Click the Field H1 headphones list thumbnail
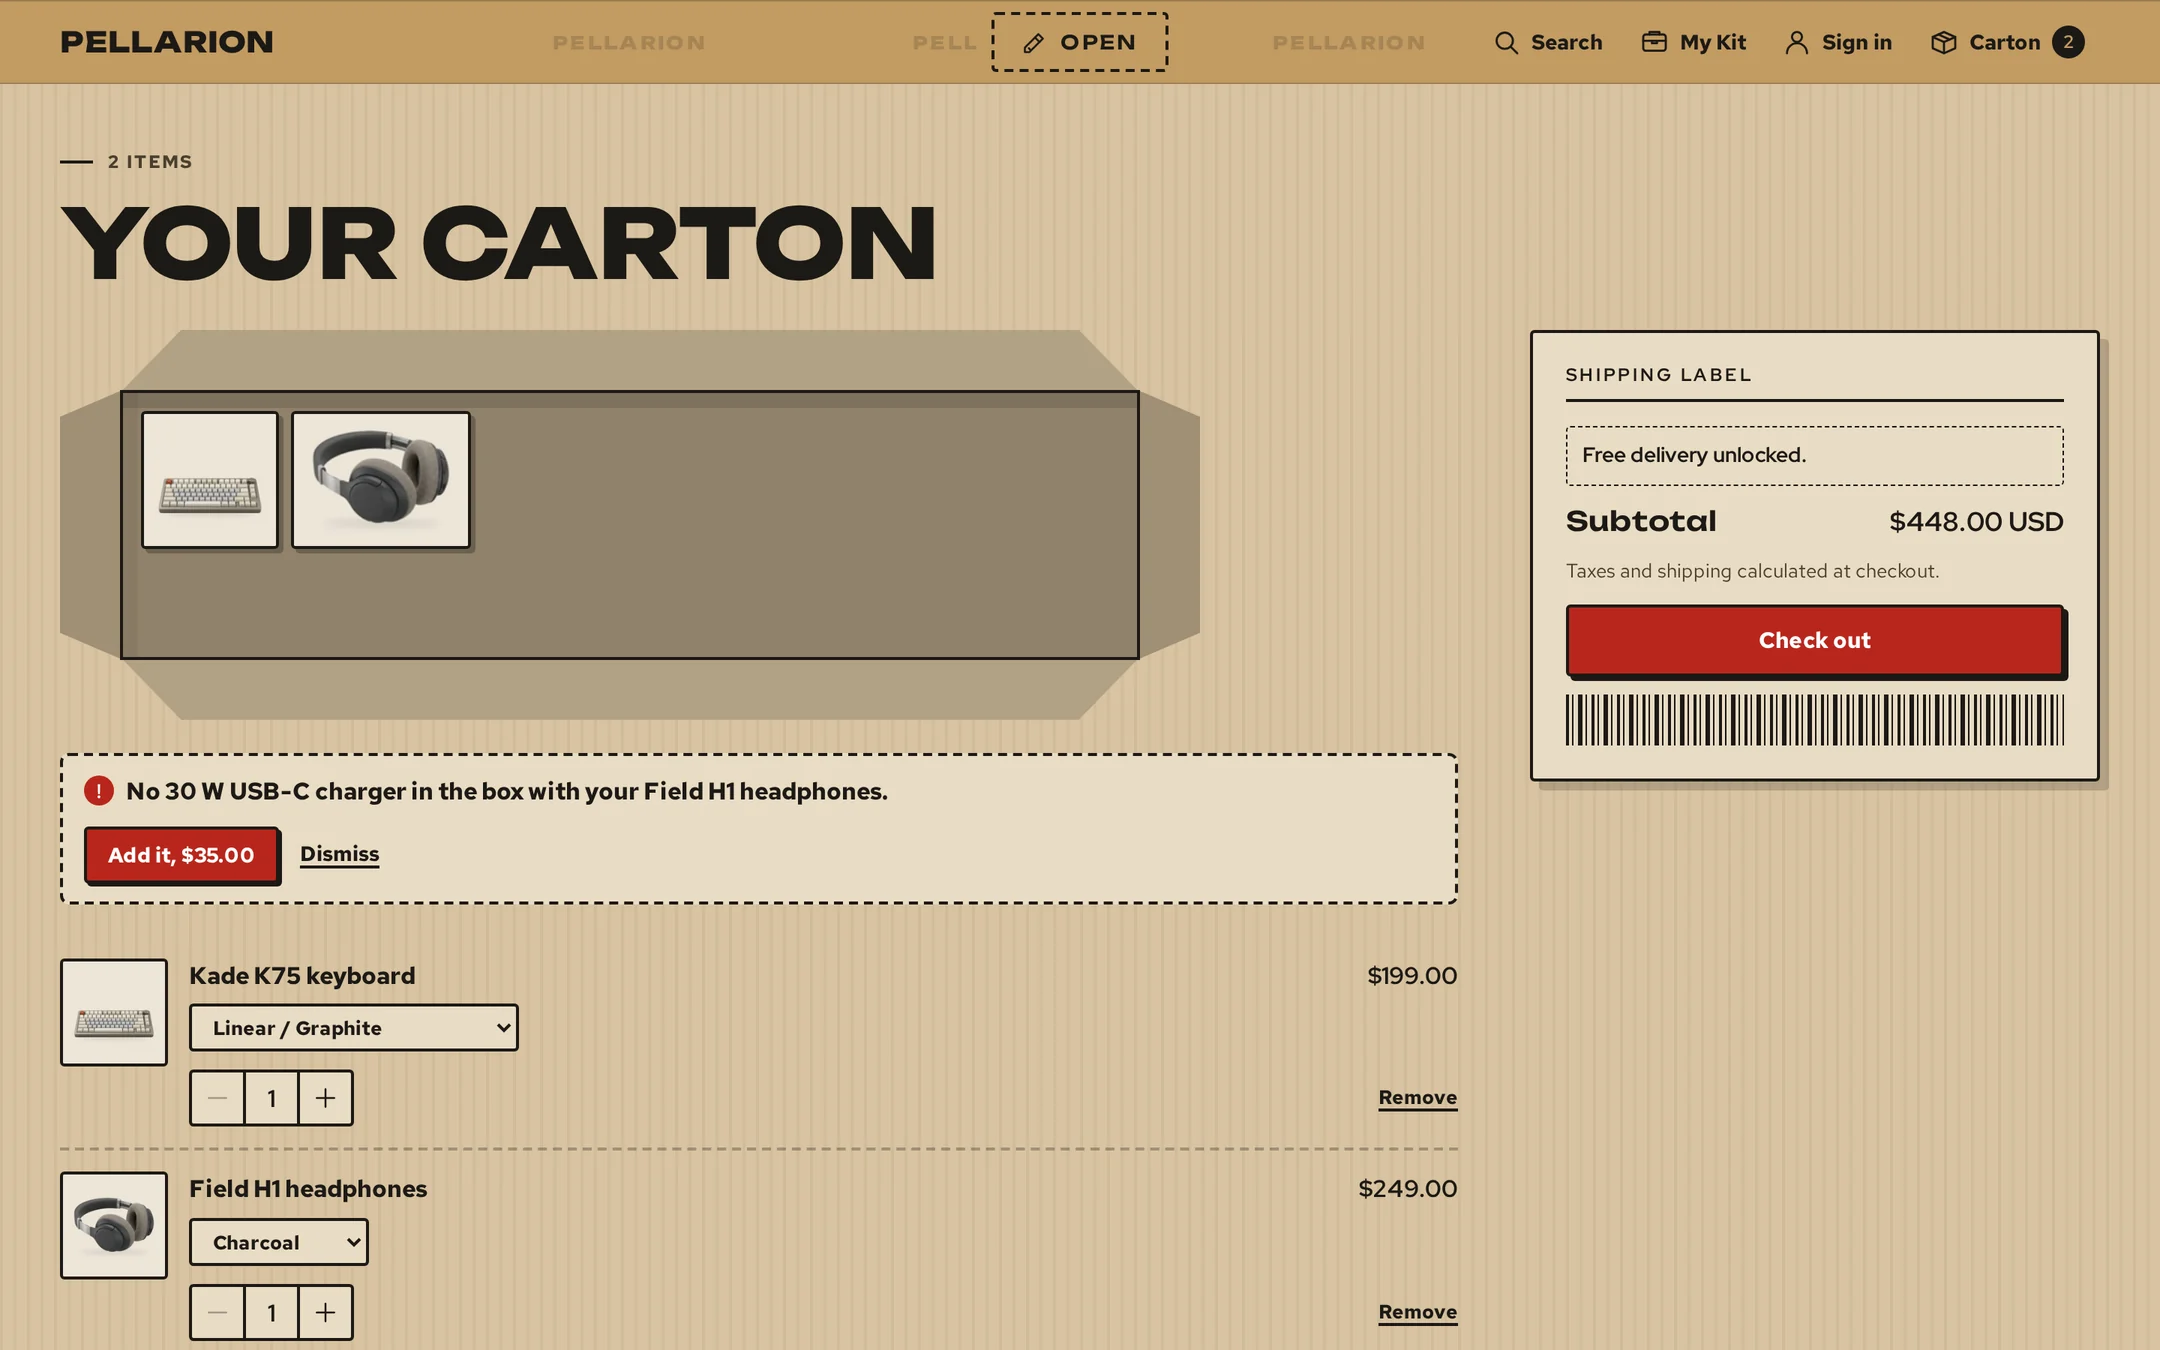 [114, 1225]
